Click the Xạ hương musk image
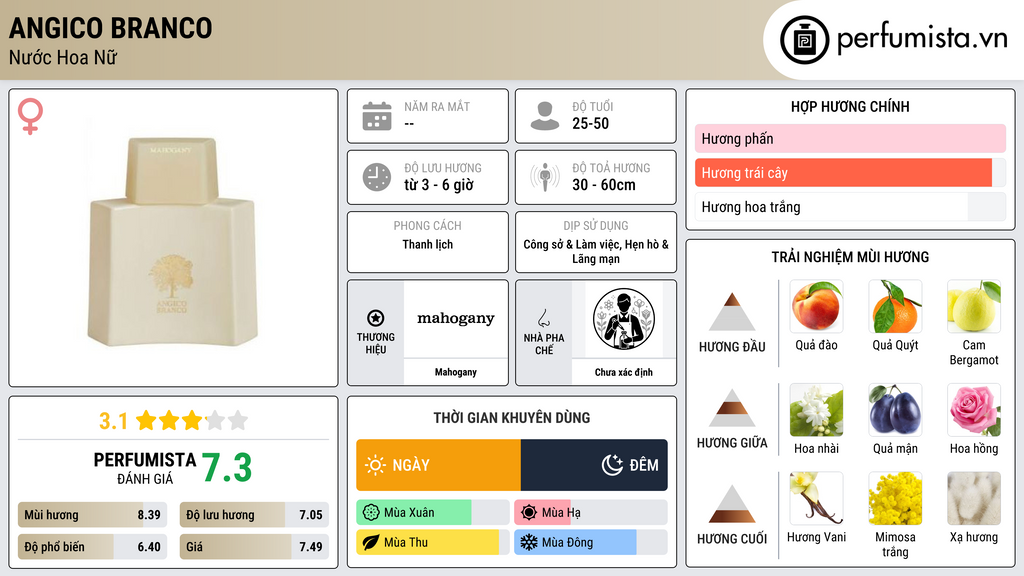 coord(974,498)
